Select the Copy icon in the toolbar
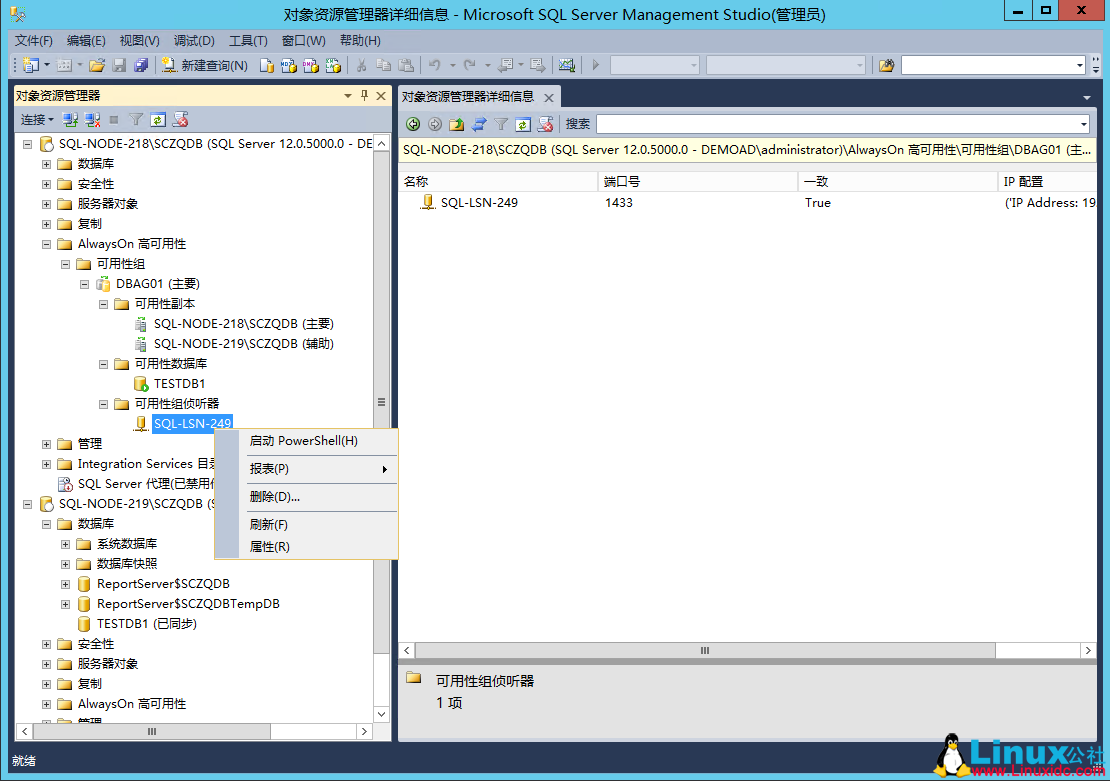The height and width of the screenshot is (781, 1110). point(384,64)
